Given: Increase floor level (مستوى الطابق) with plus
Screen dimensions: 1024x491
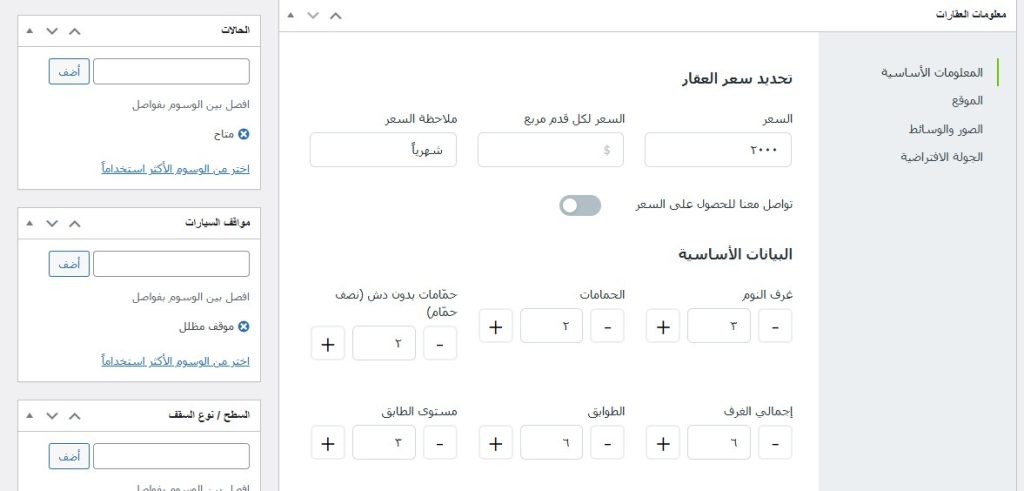Looking at the screenshot, I should pos(327,442).
